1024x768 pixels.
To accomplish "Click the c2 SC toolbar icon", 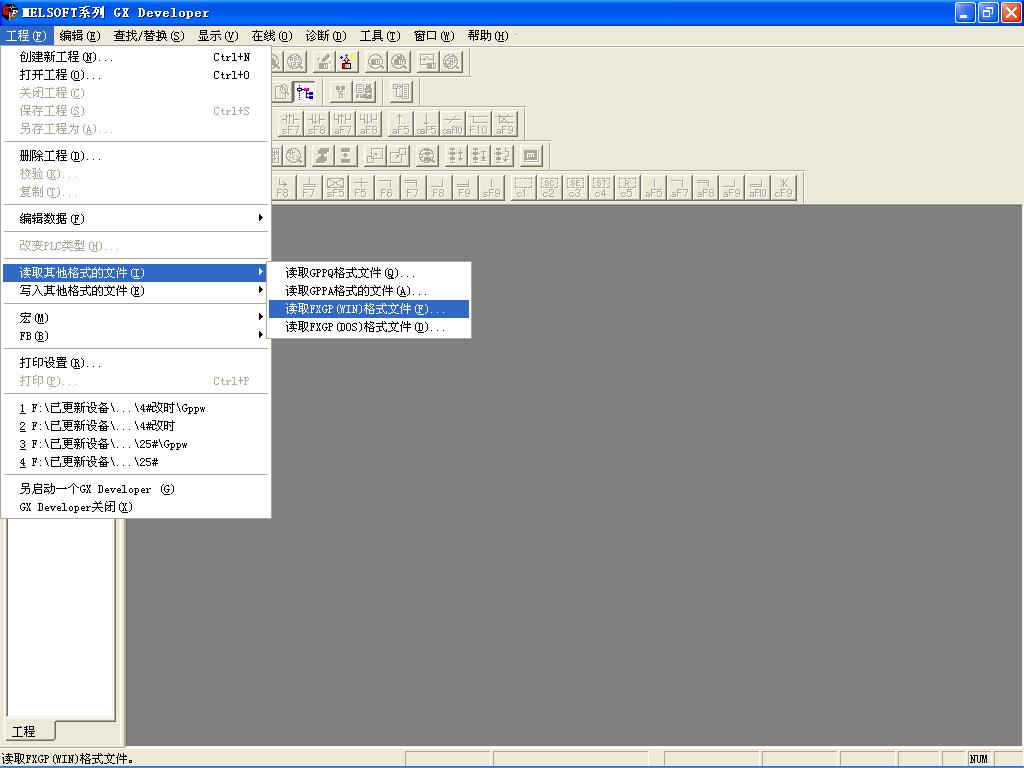I will tap(549, 187).
